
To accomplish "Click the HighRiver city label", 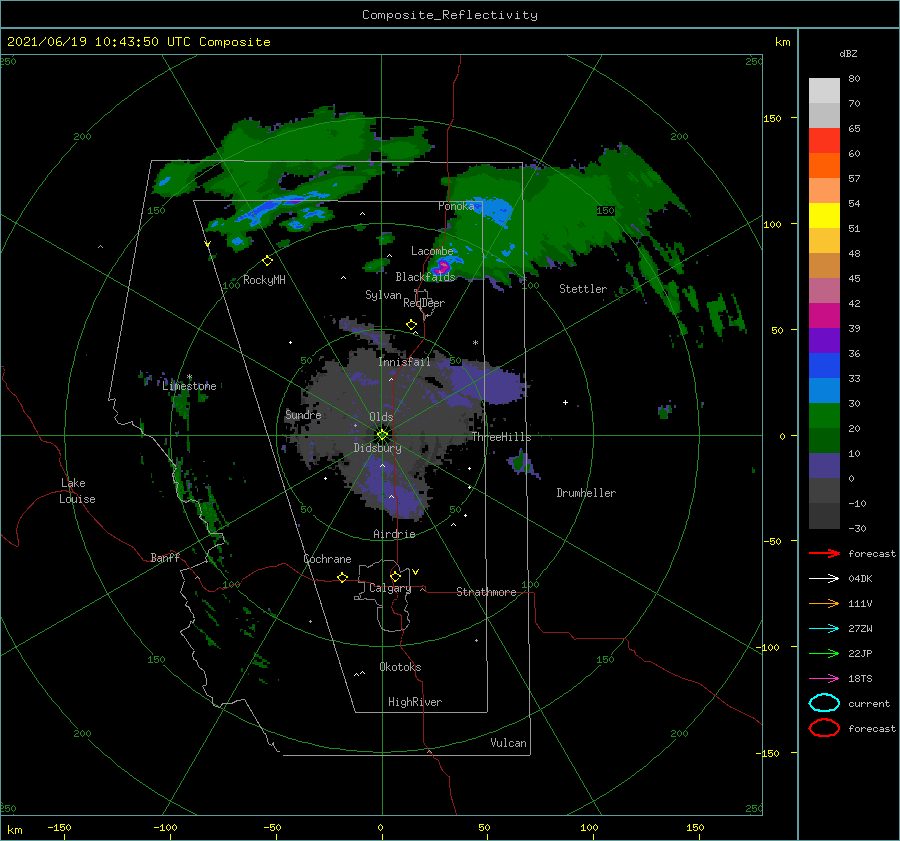I will (x=415, y=702).
